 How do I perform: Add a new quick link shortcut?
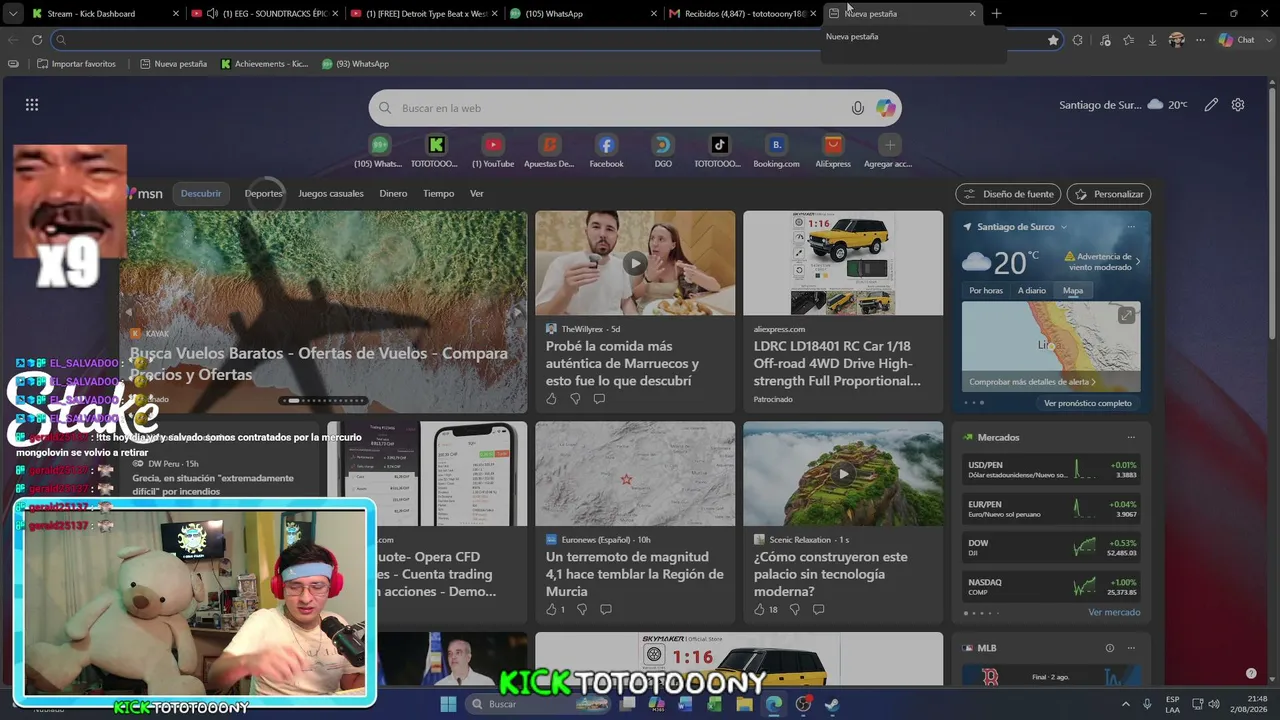click(889, 152)
